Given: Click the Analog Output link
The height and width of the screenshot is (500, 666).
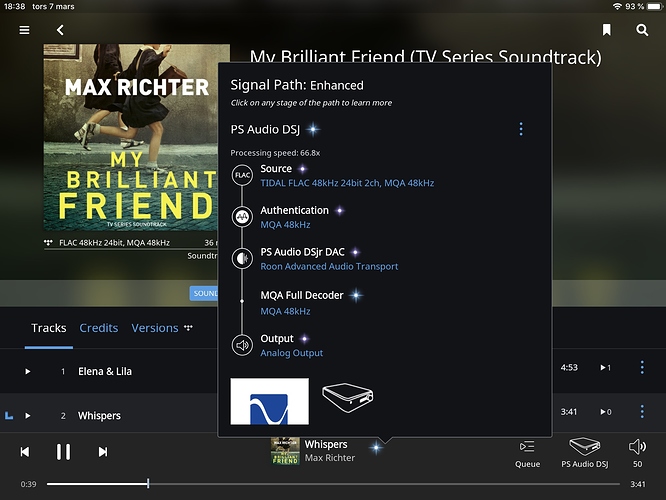Looking at the screenshot, I should click(291, 353).
